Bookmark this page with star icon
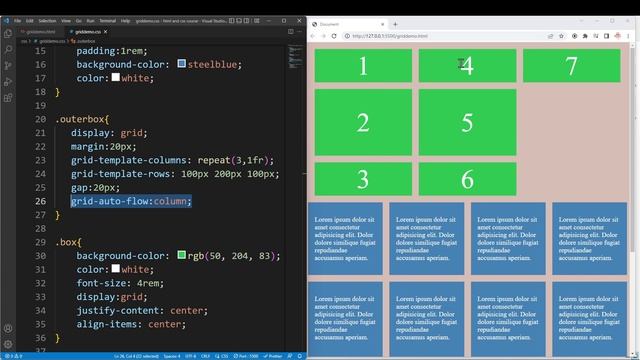 tap(561, 36)
